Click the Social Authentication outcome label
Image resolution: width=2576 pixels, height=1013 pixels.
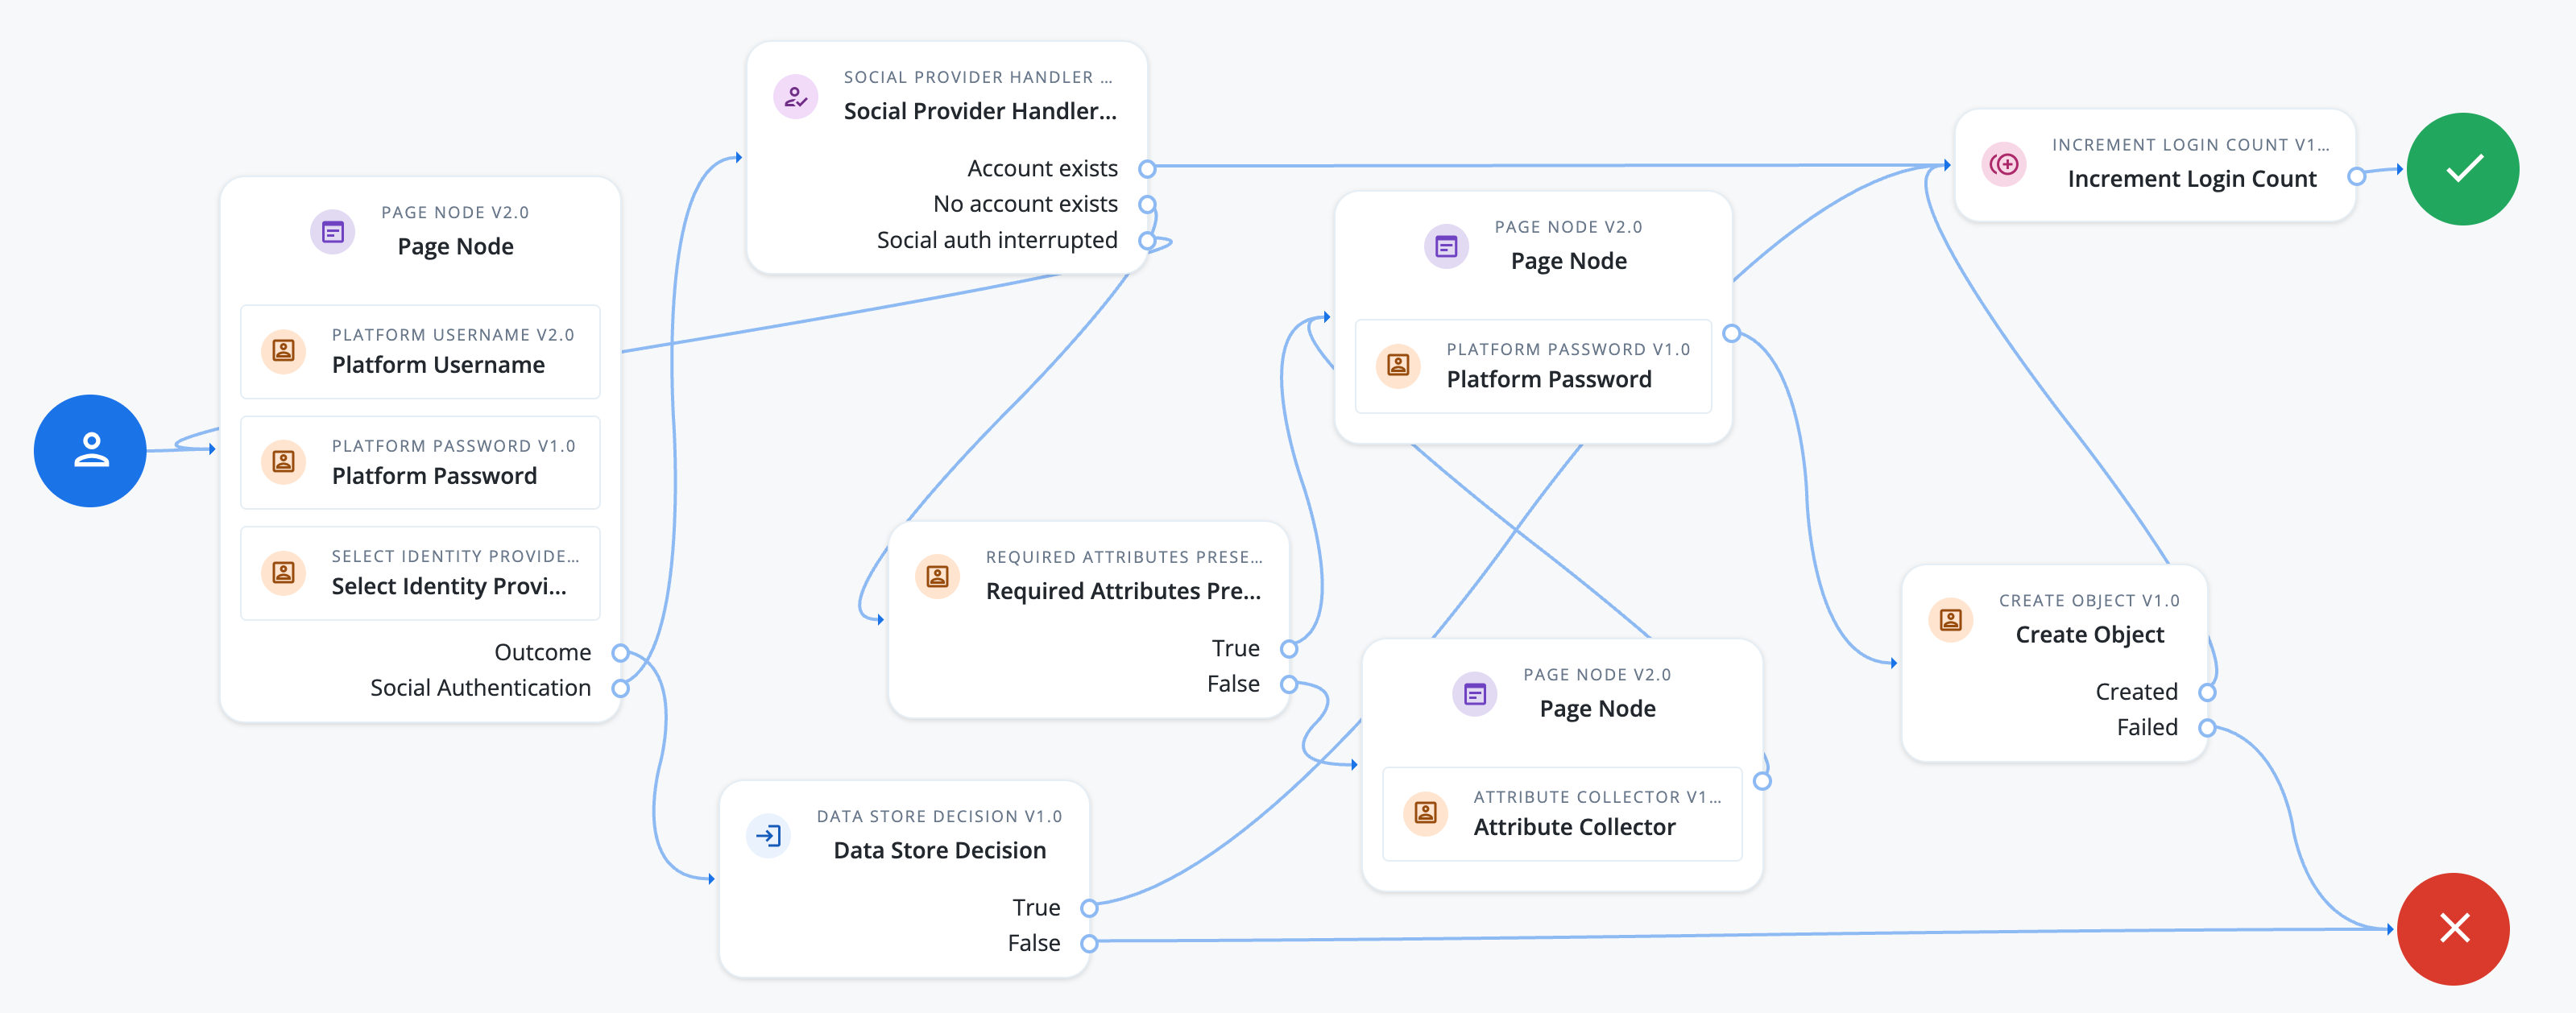[481, 688]
